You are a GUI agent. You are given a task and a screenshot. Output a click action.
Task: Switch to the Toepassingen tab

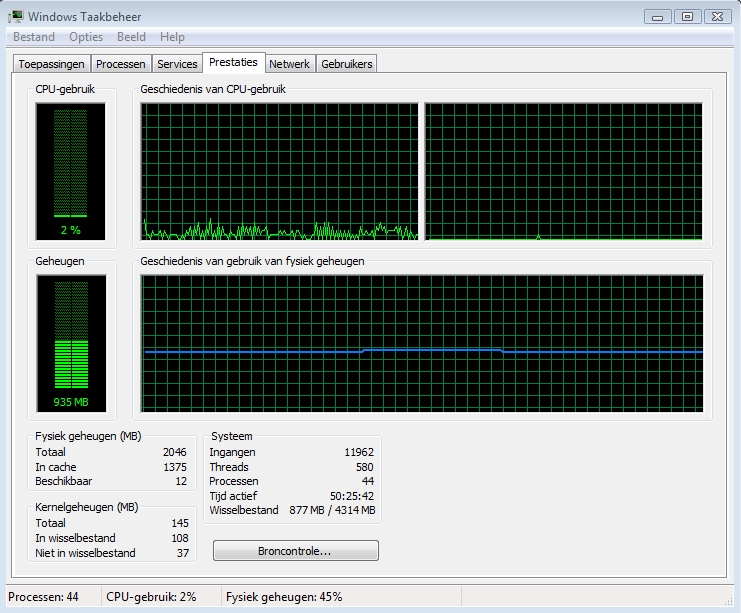coord(52,64)
